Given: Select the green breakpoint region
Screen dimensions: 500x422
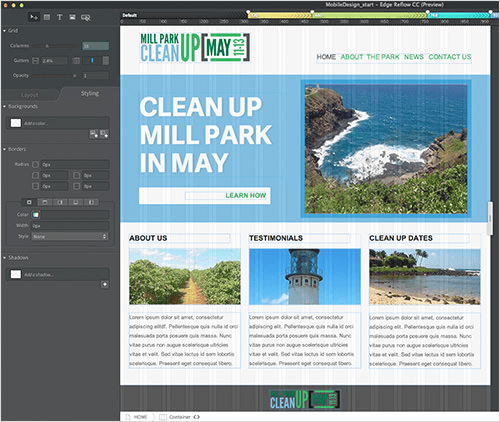Looking at the screenshot, I should click(x=369, y=15).
